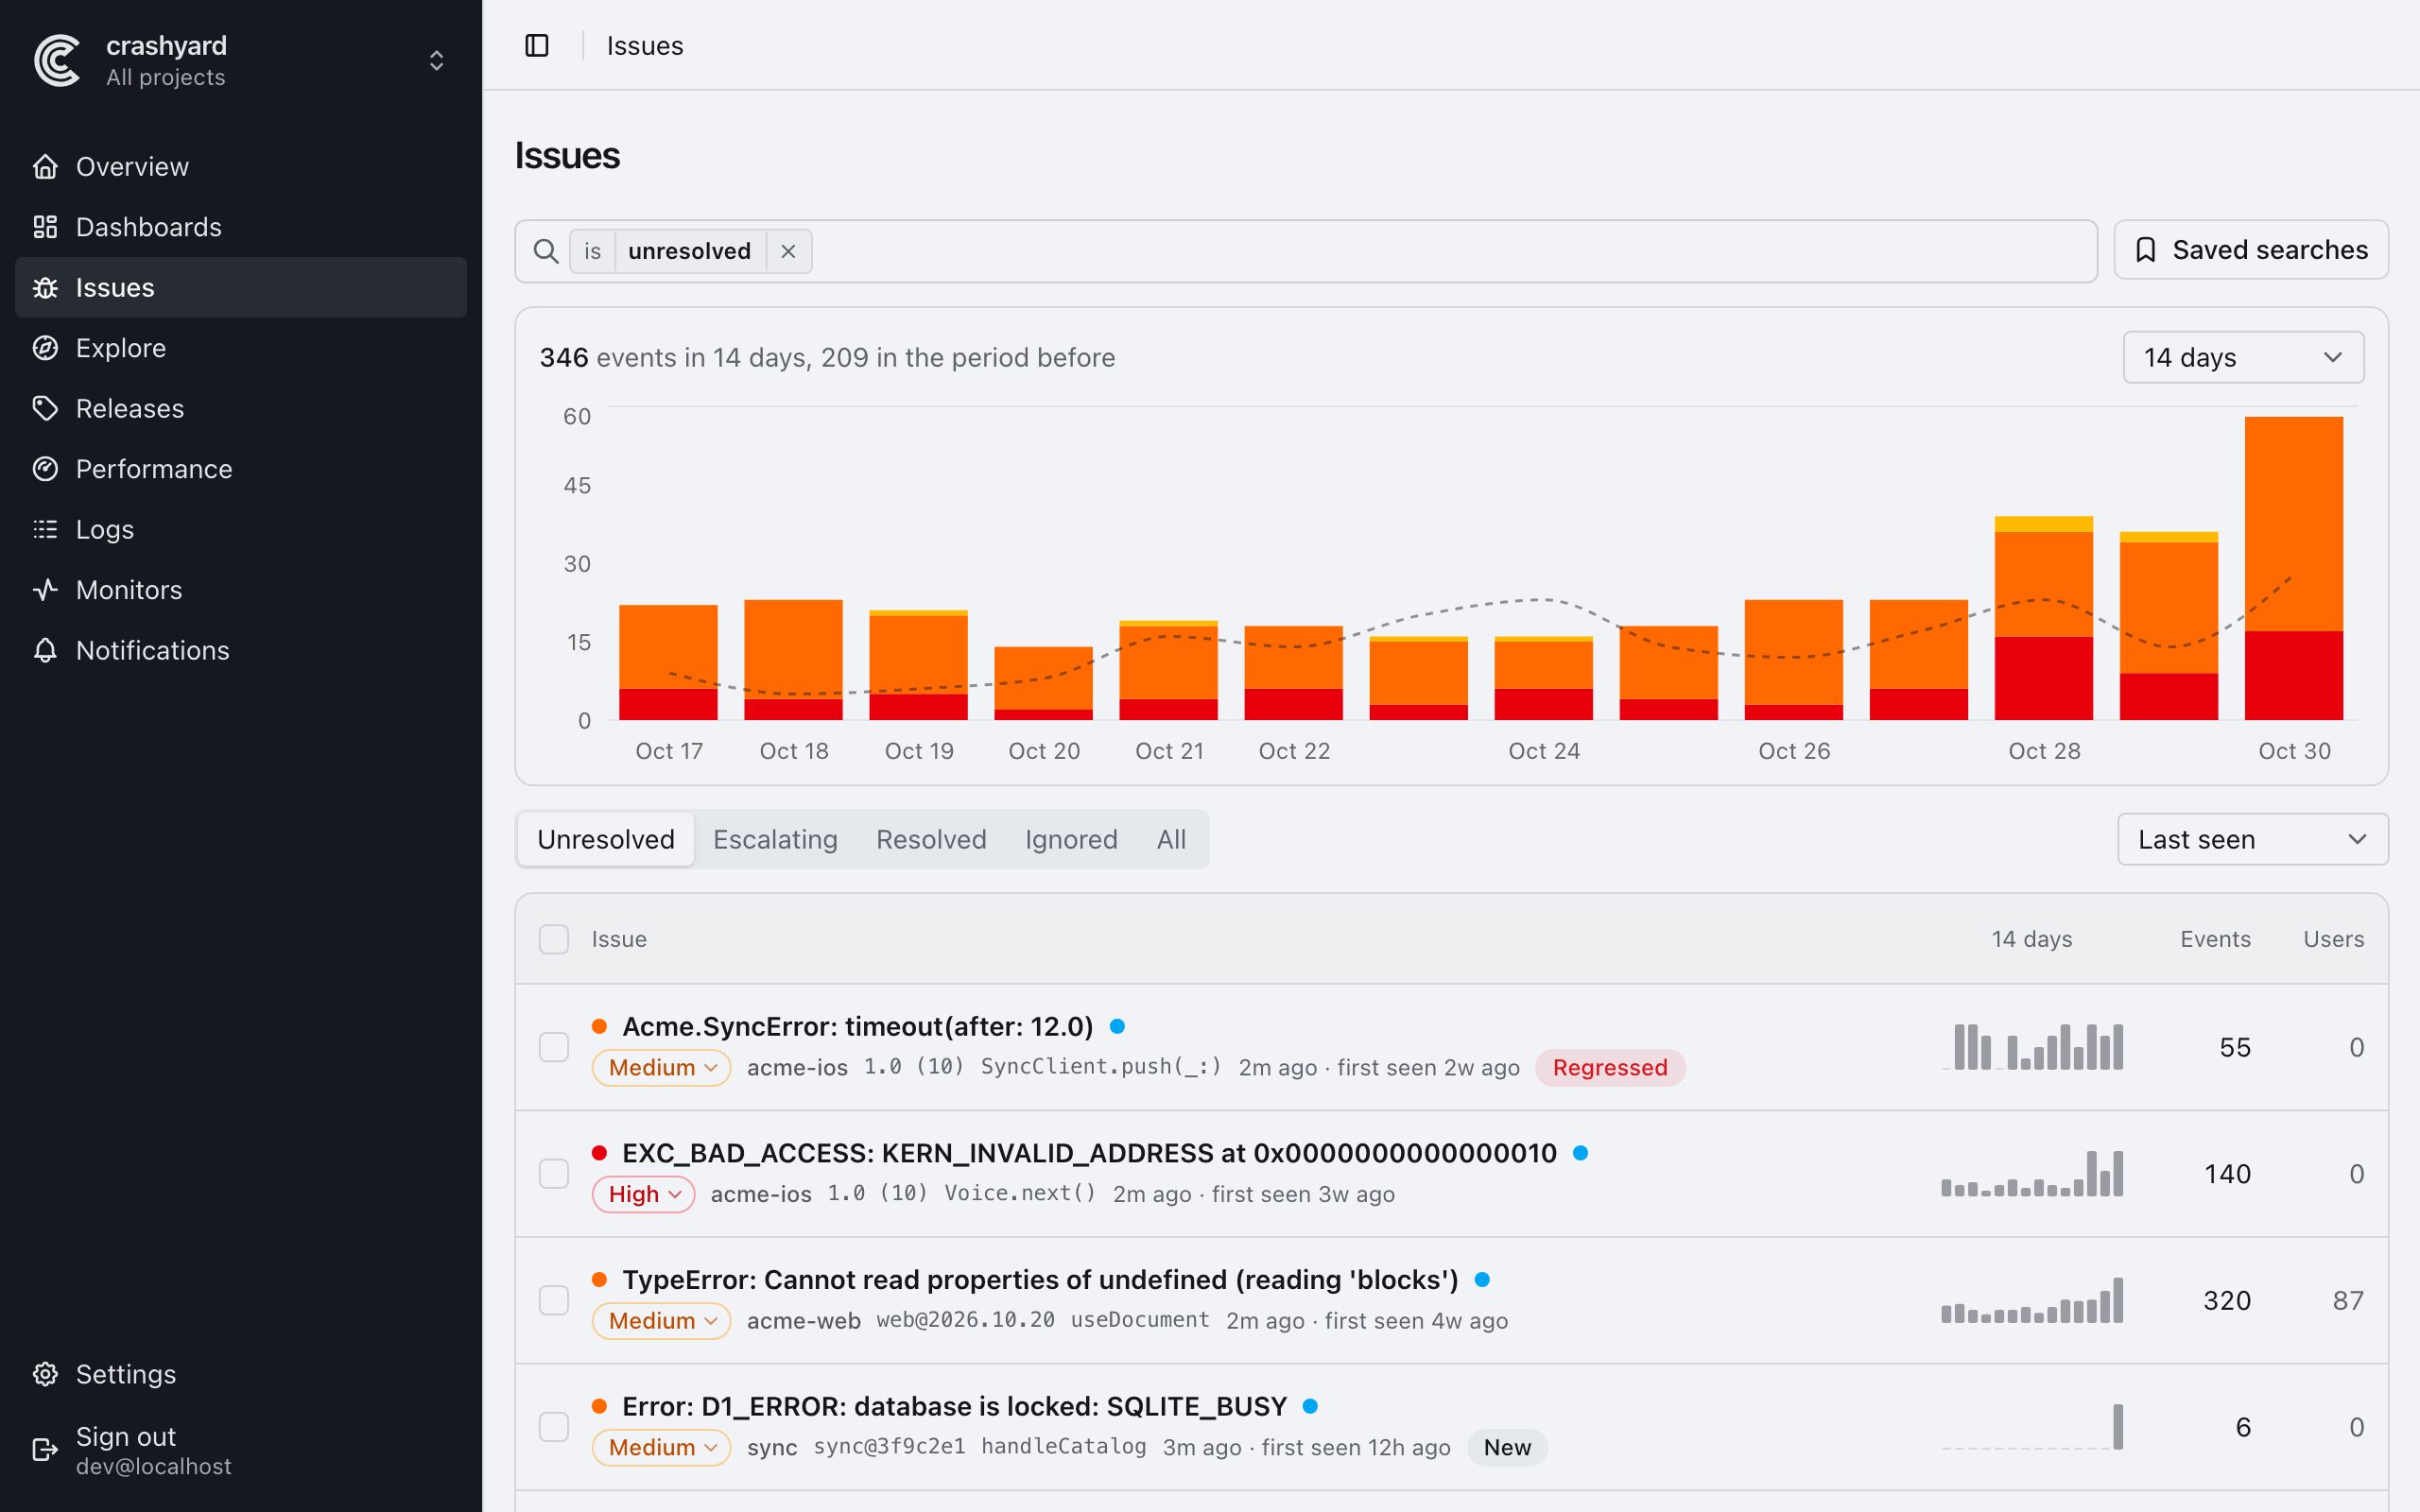Open the 14 days range dropdown
Image resolution: width=2420 pixels, height=1512 pixels.
2243,357
